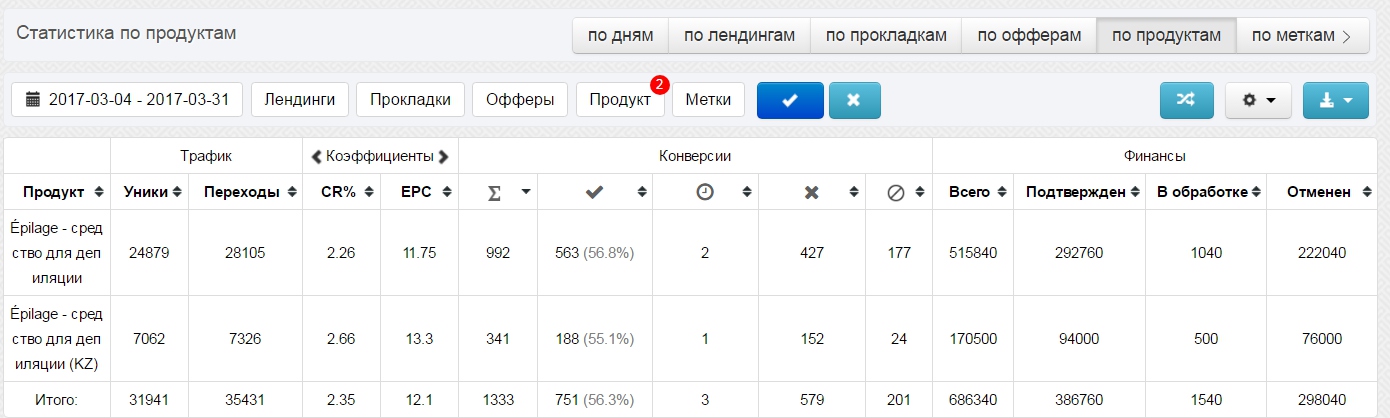Sort table by Всего column
Image resolution: width=1390 pixels, height=418 pixels.
(x=975, y=192)
